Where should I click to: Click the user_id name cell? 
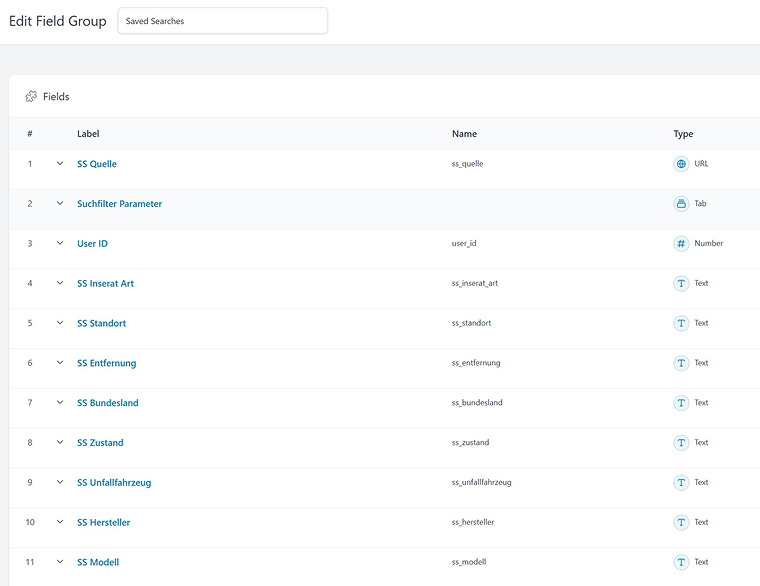pyautogui.click(x=464, y=243)
